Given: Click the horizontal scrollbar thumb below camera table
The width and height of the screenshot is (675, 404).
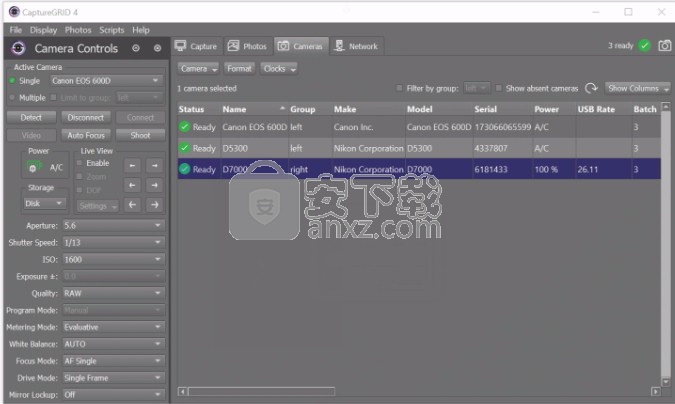Looking at the screenshot, I should (x=261, y=392).
